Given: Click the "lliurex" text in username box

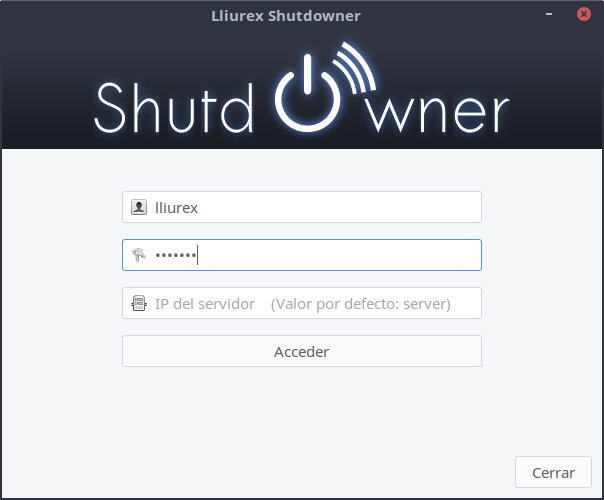Looking at the screenshot, I should (x=176, y=208).
